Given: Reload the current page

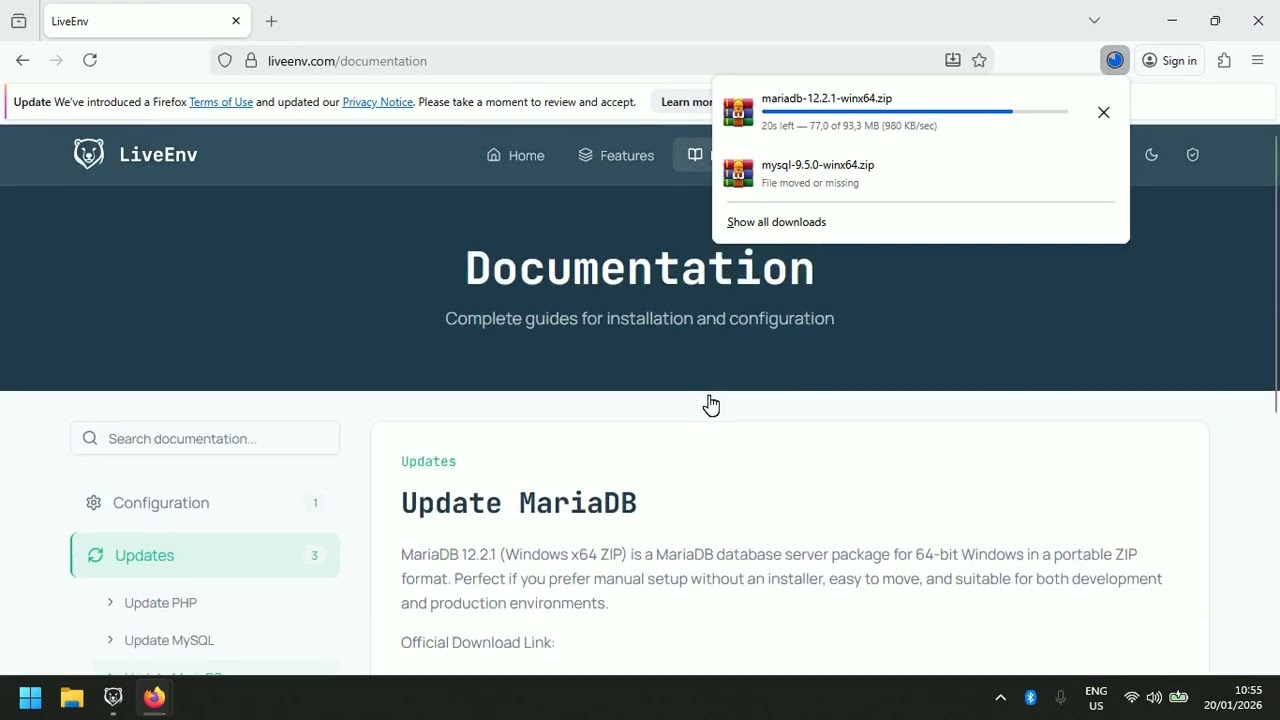Looking at the screenshot, I should 90,60.
